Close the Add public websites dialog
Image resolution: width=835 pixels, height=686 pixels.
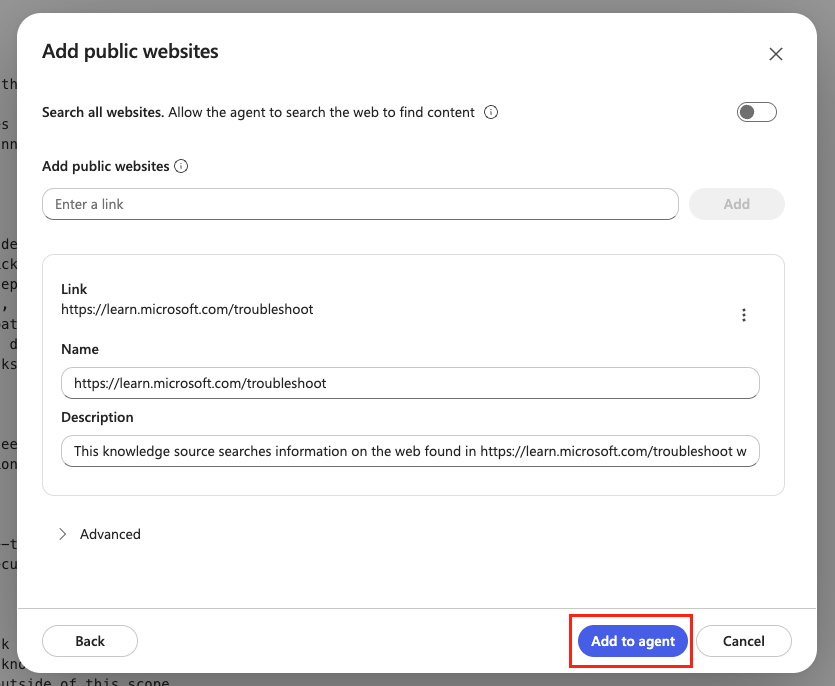(x=775, y=54)
